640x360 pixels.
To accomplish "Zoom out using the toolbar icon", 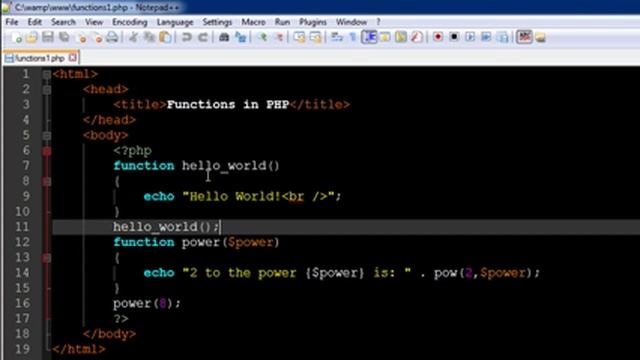I will [x=279, y=37].
